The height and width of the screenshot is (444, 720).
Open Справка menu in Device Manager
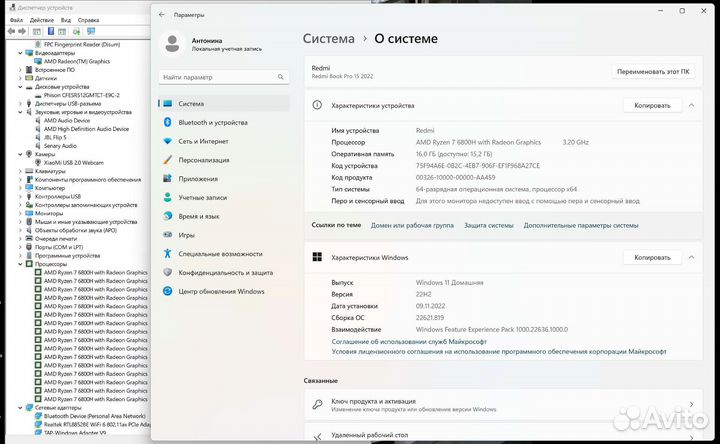point(88,20)
